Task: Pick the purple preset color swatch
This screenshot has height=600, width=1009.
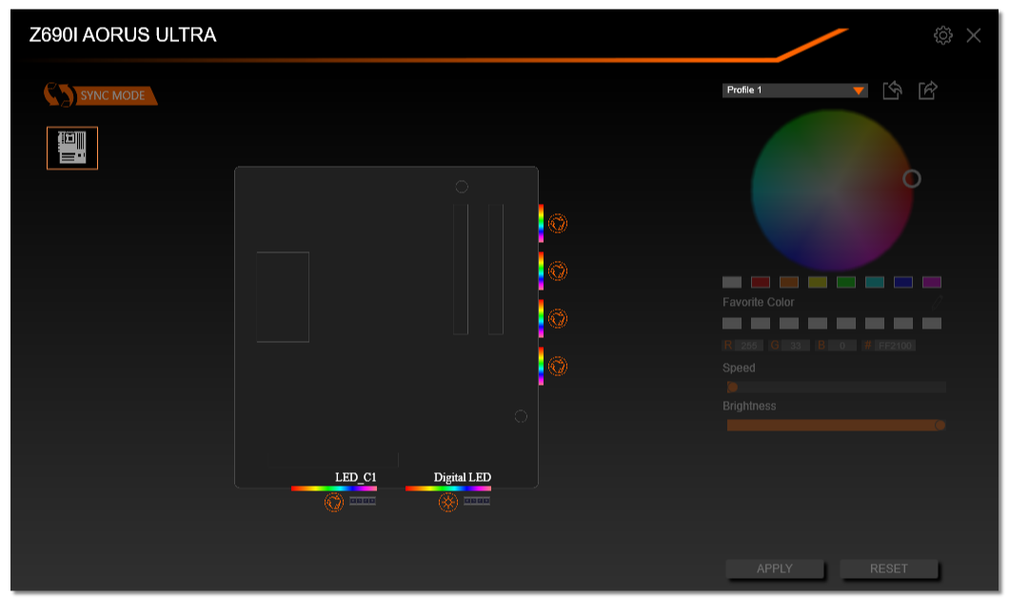Action: pyautogui.click(x=931, y=282)
